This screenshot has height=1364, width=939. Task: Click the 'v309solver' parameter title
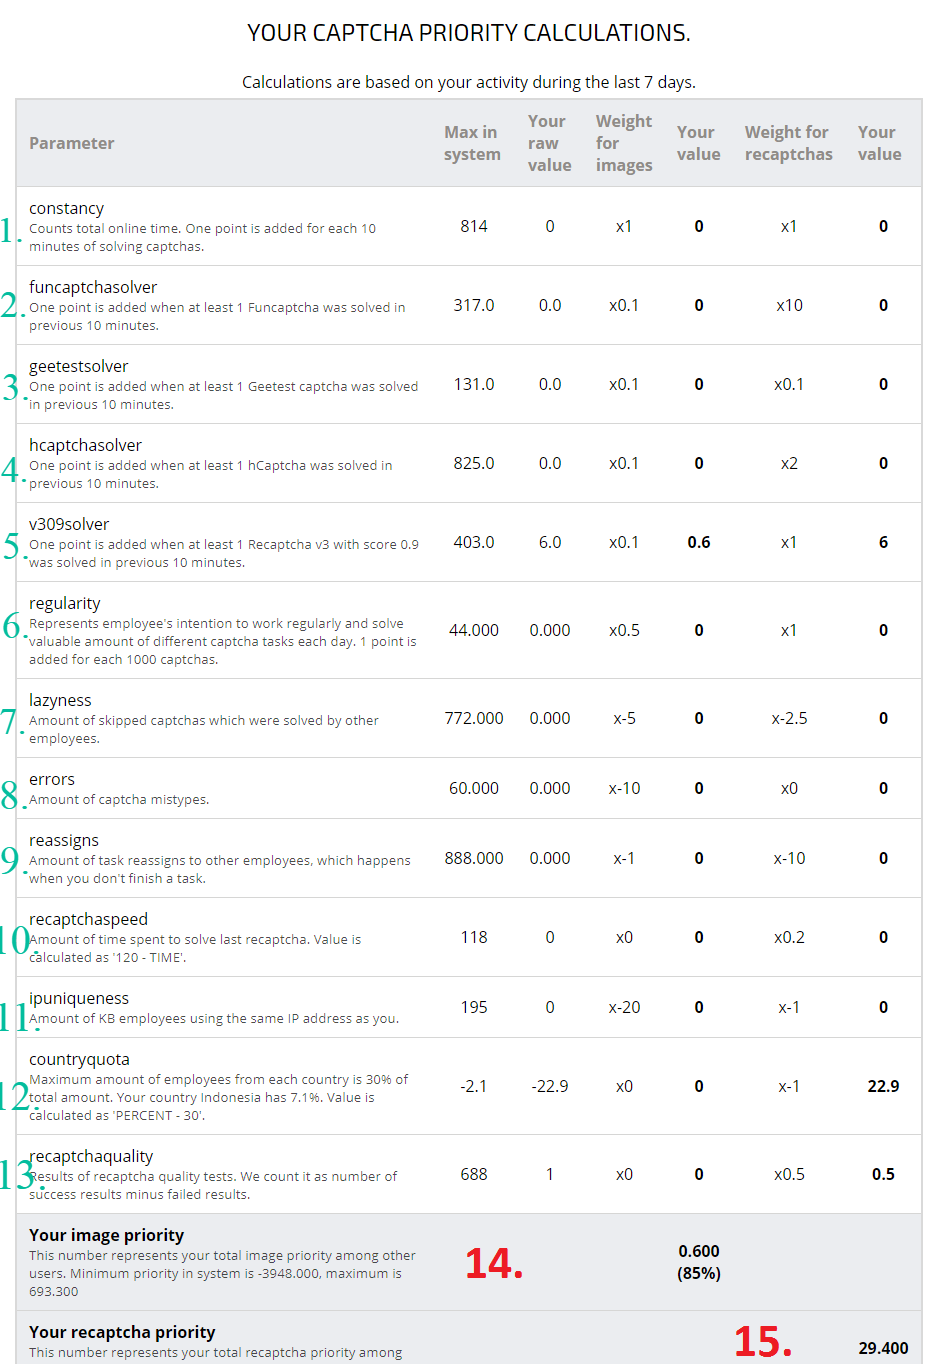69,524
